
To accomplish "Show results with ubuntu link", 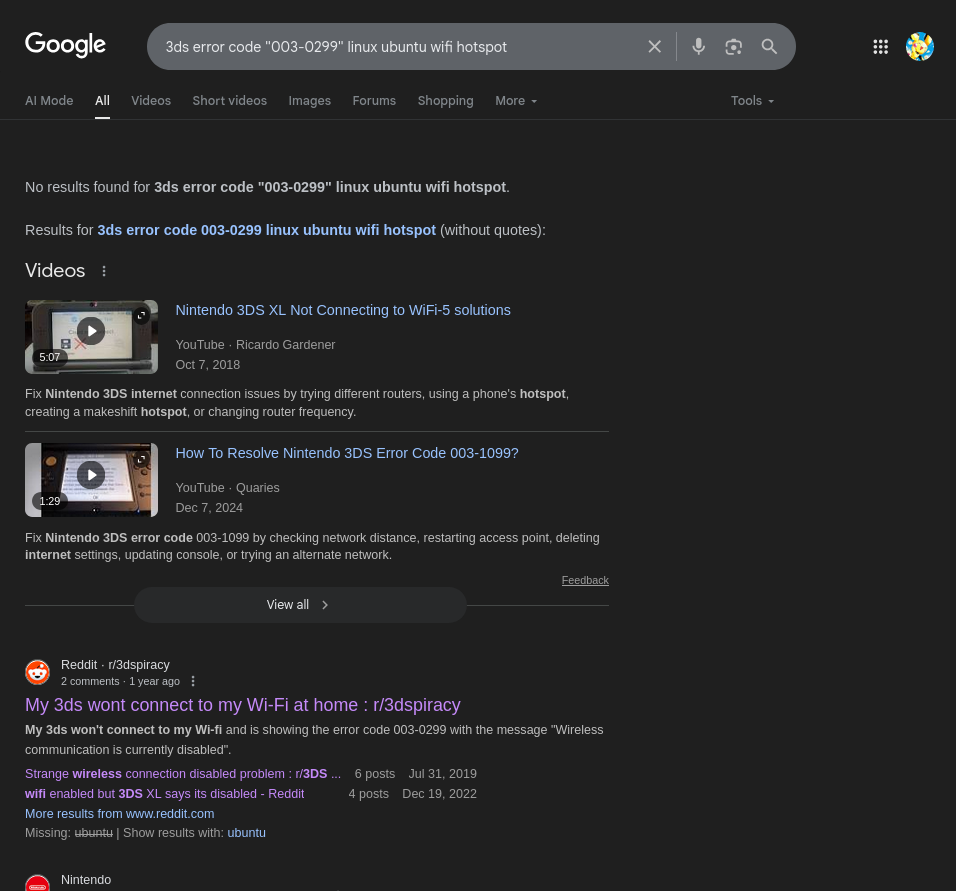I will [x=246, y=832].
